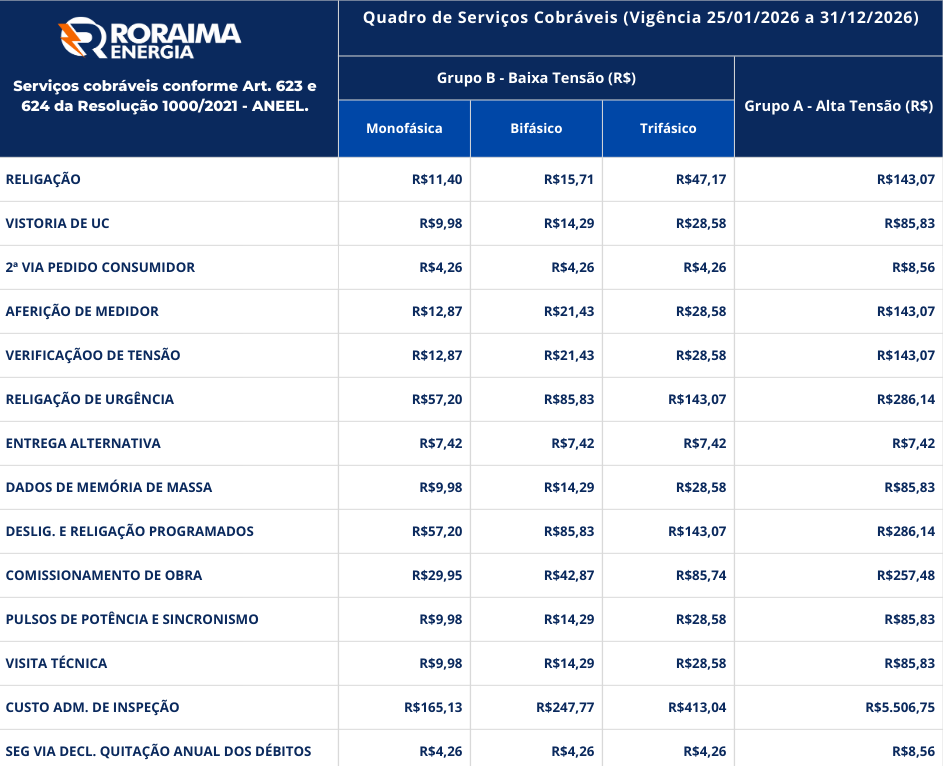Viewport: 943px width, 766px height.
Task: Select the RELIGAÇÃO row label
Action: tap(43, 179)
